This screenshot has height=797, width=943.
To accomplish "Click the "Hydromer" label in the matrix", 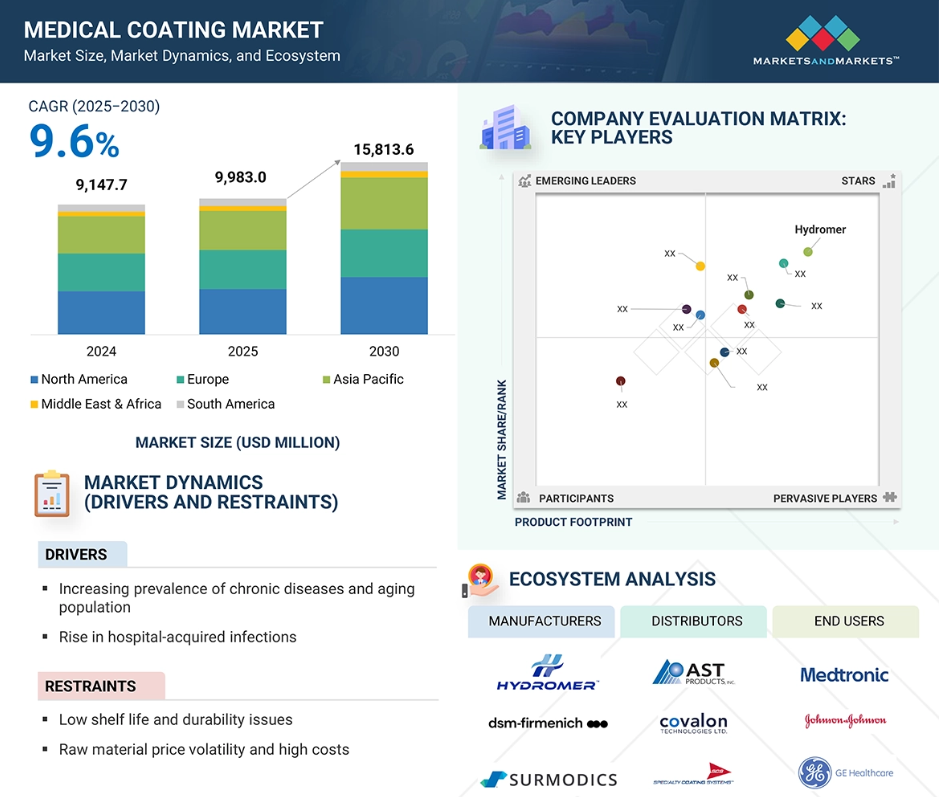I will point(820,229).
